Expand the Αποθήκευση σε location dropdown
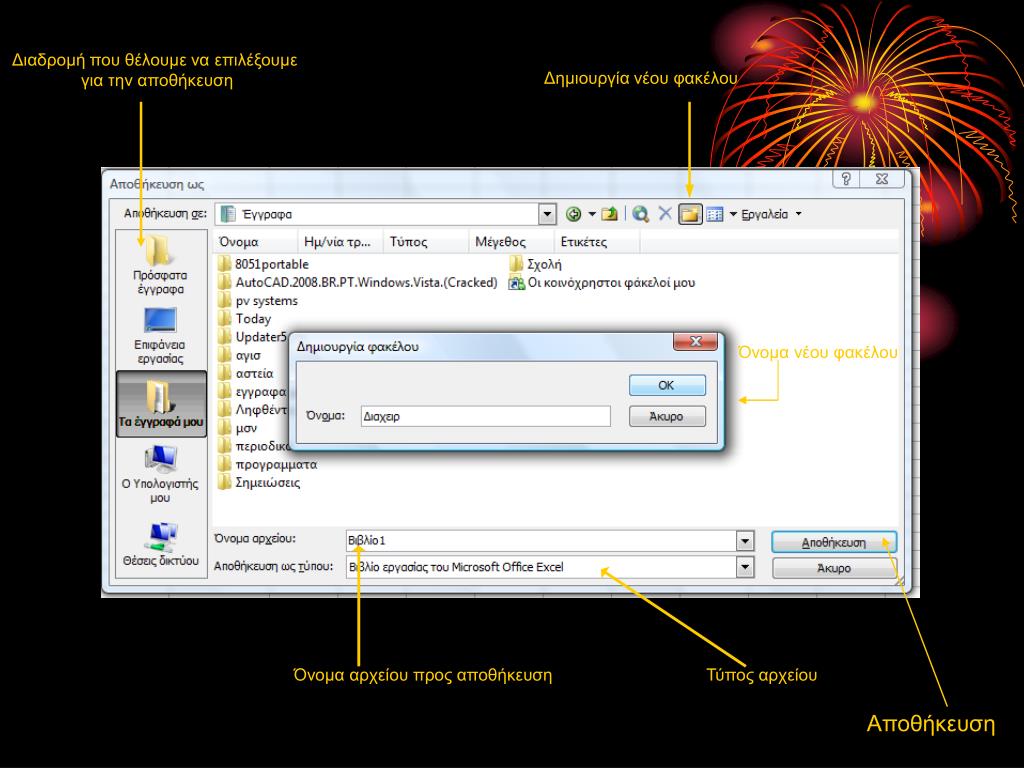The height and width of the screenshot is (768, 1024). coord(547,214)
